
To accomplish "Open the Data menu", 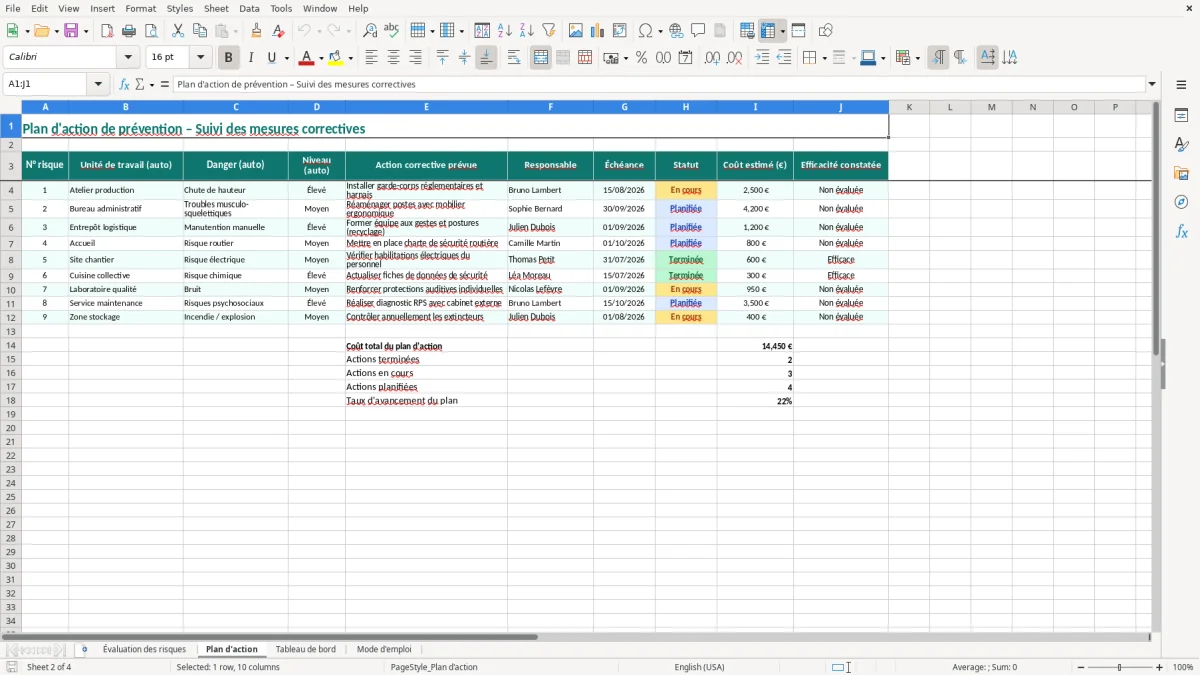I will (x=249, y=8).
